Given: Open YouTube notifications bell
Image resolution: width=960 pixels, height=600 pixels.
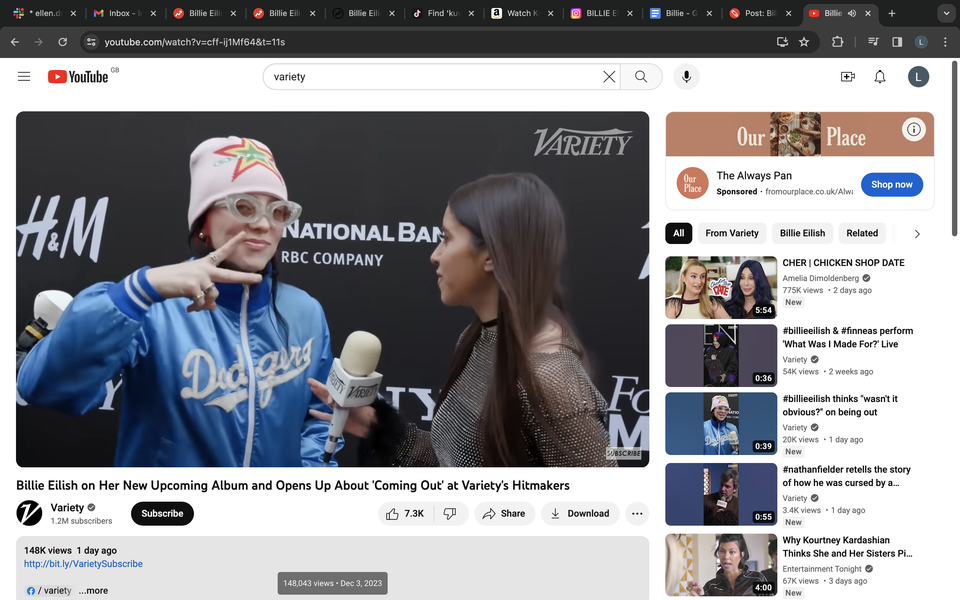Looking at the screenshot, I should (880, 77).
